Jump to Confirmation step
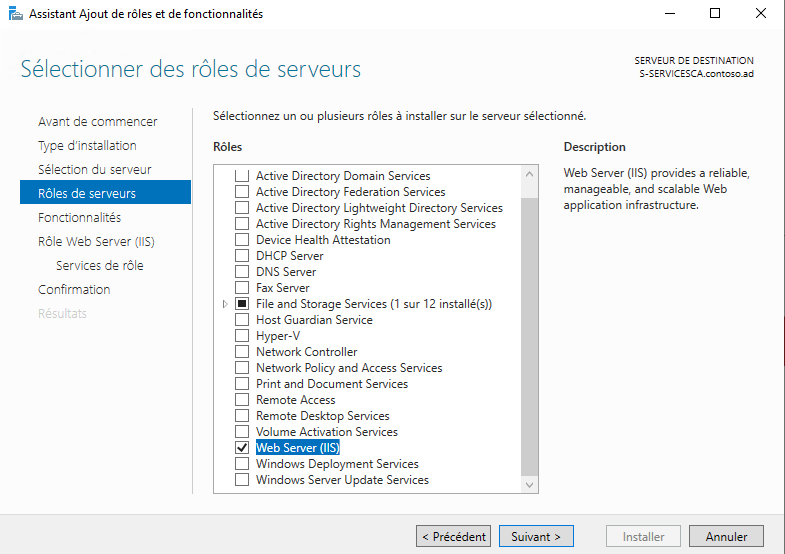This screenshot has height=554, width=785. [x=74, y=290]
